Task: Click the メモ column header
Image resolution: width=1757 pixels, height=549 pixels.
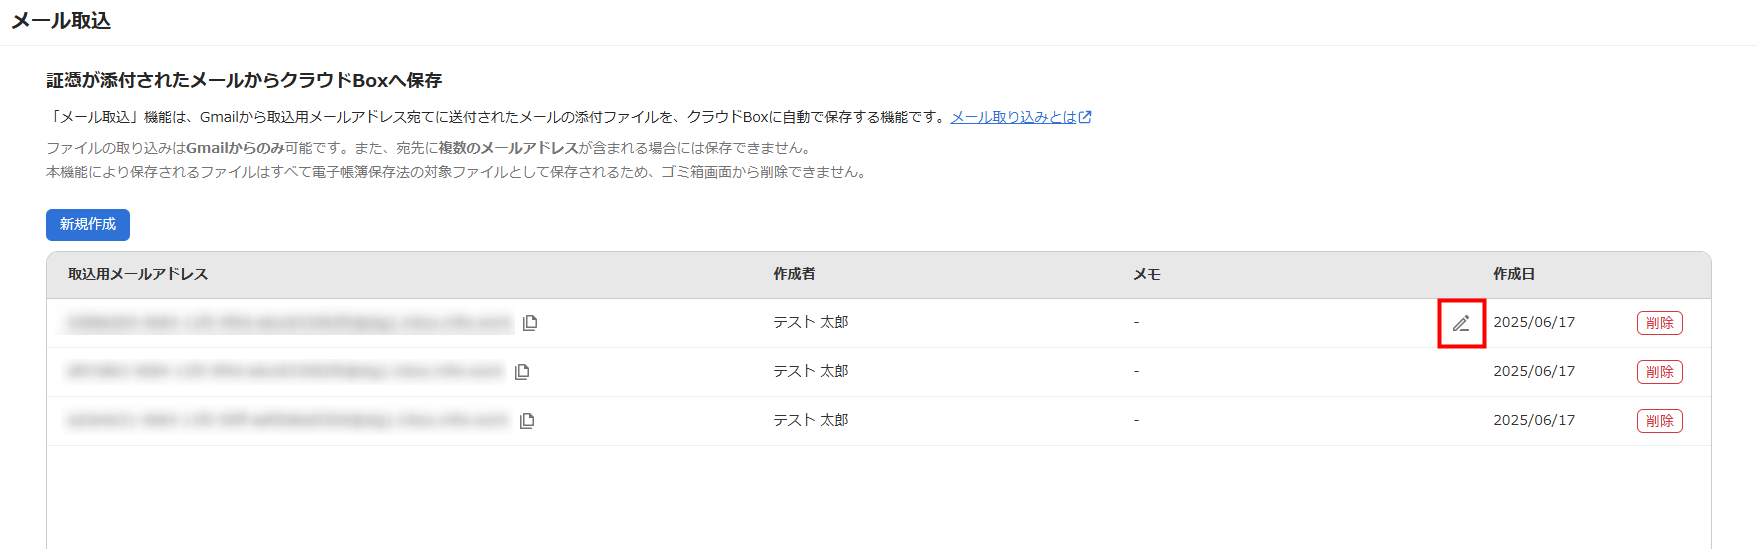Action: point(1147,274)
